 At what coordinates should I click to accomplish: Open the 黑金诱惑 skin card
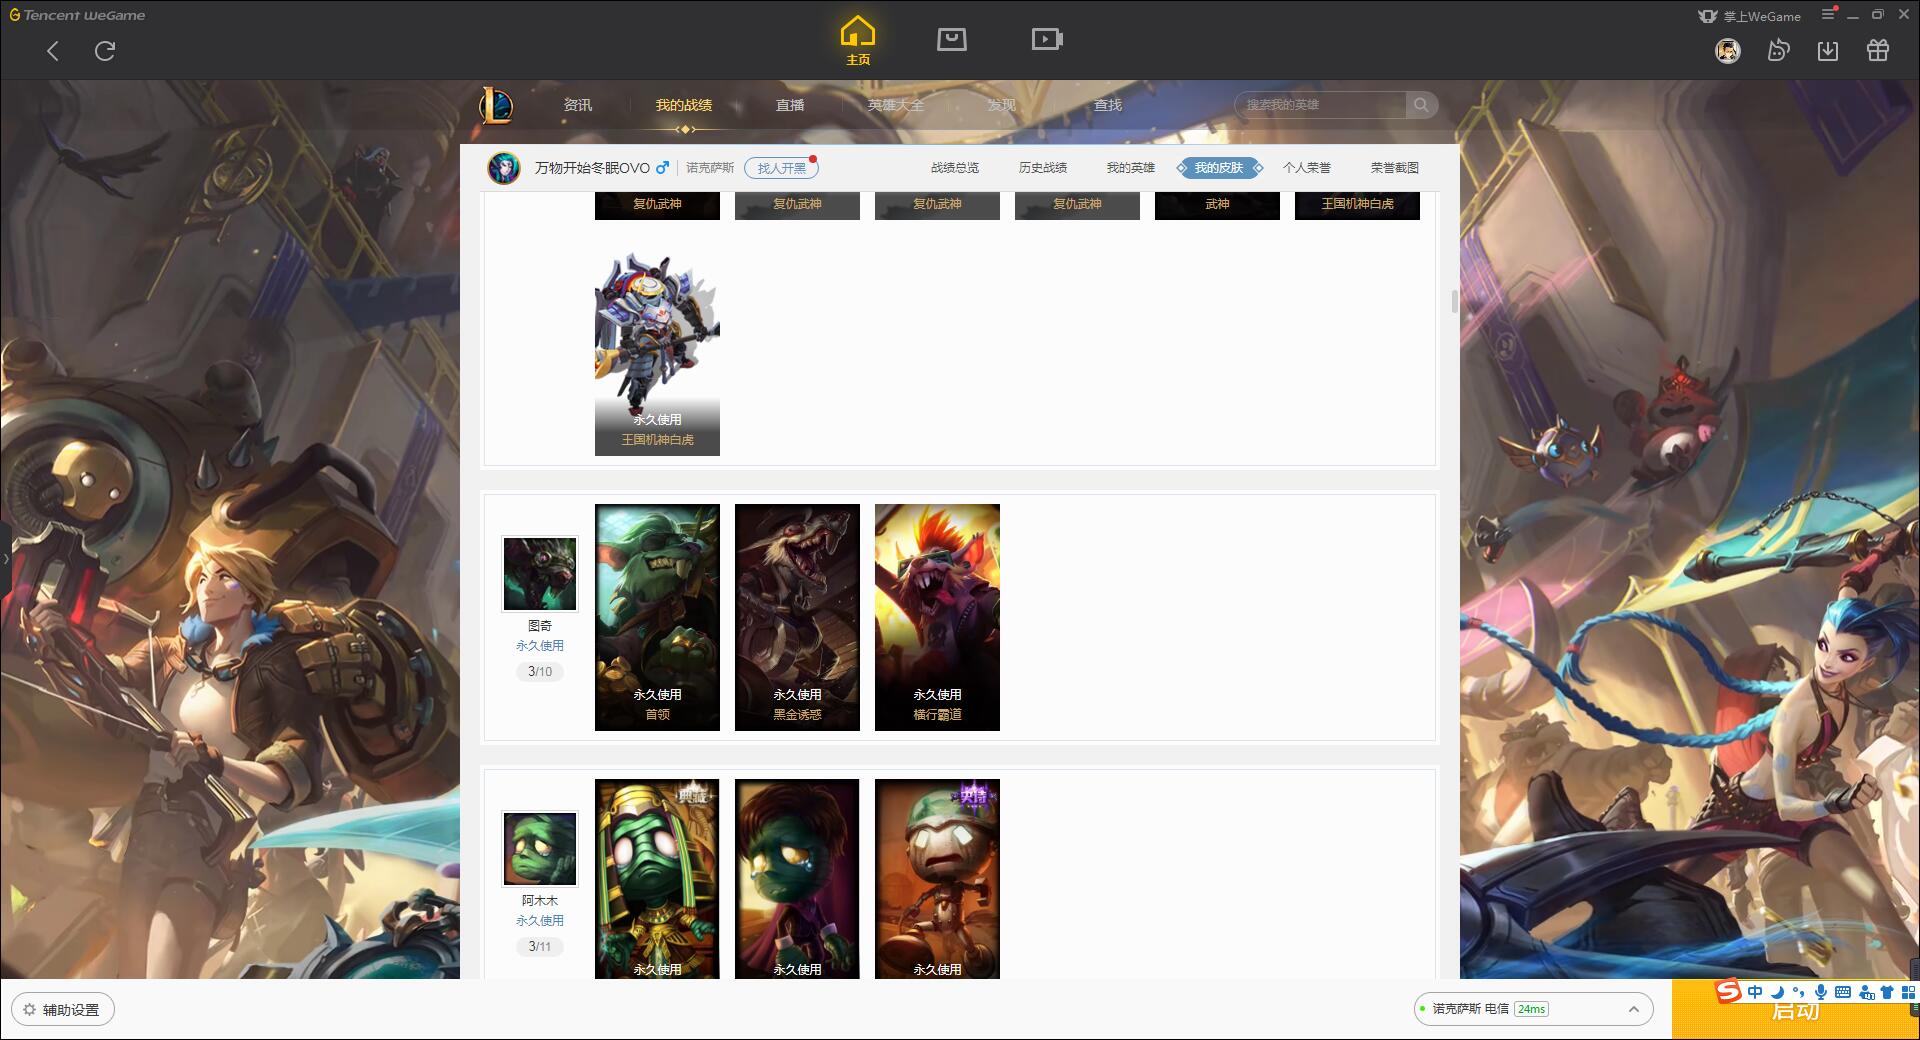point(797,617)
